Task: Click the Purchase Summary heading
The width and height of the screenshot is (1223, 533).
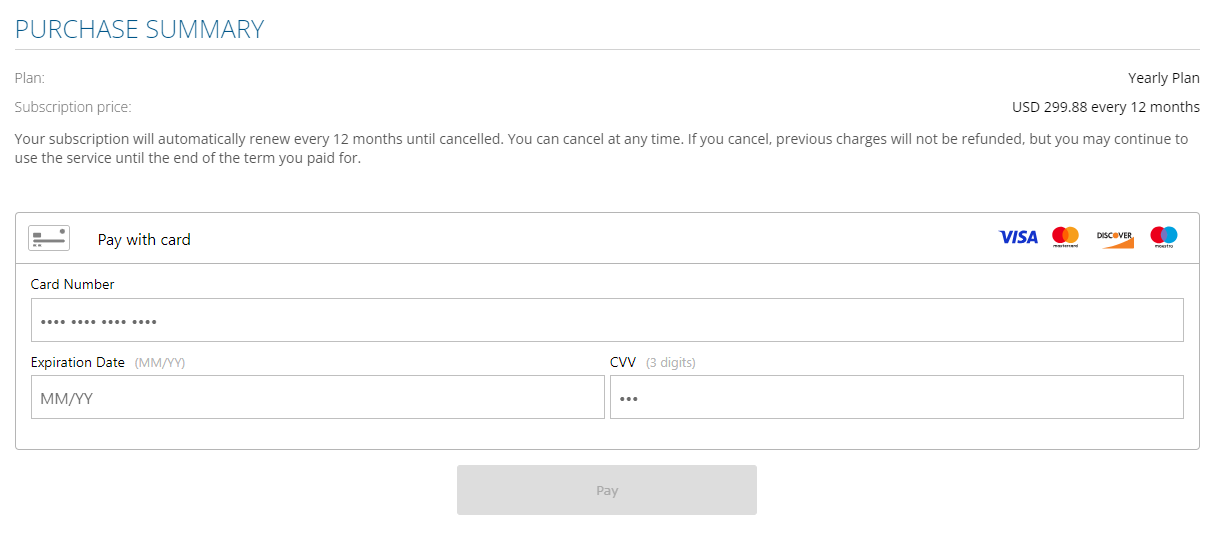Action: coord(140,29)
